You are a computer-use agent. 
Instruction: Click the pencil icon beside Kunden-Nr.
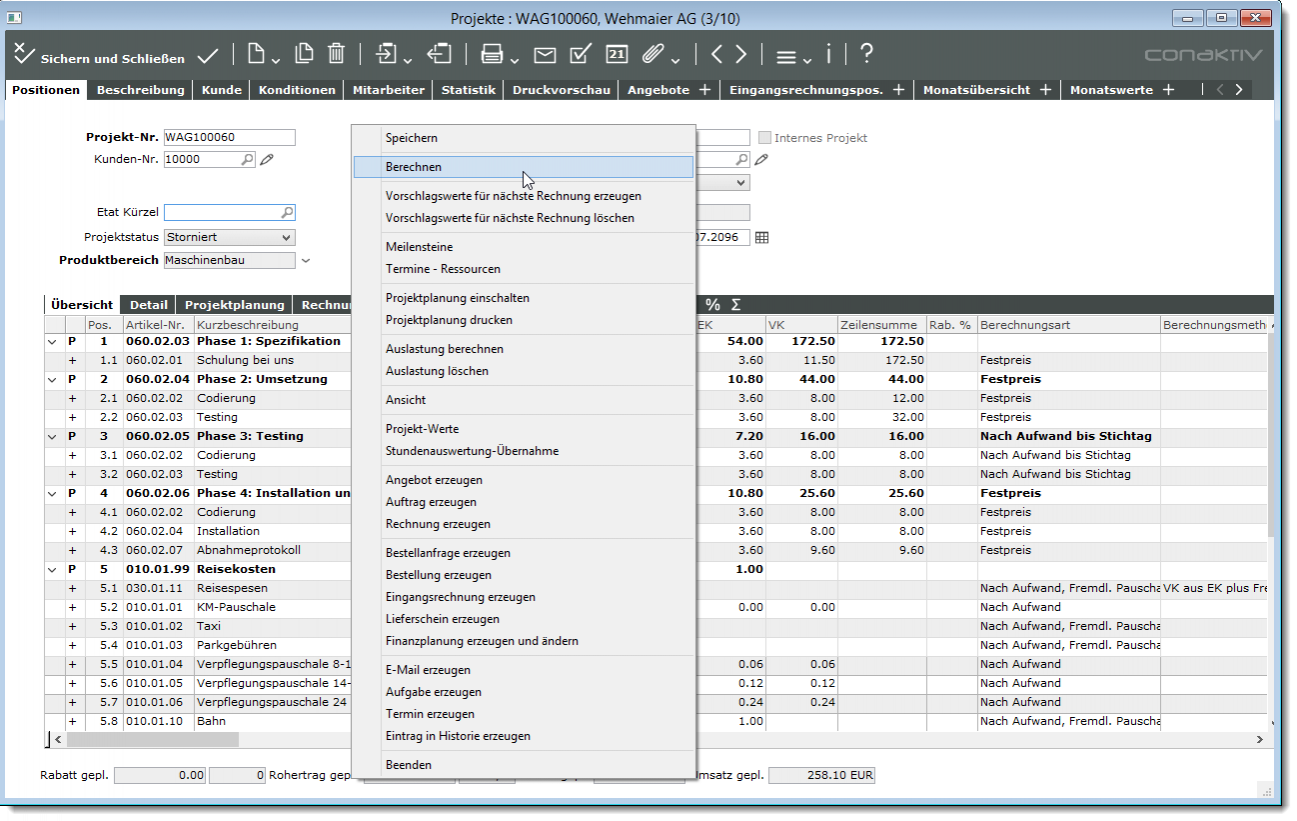tap(267, 159)
